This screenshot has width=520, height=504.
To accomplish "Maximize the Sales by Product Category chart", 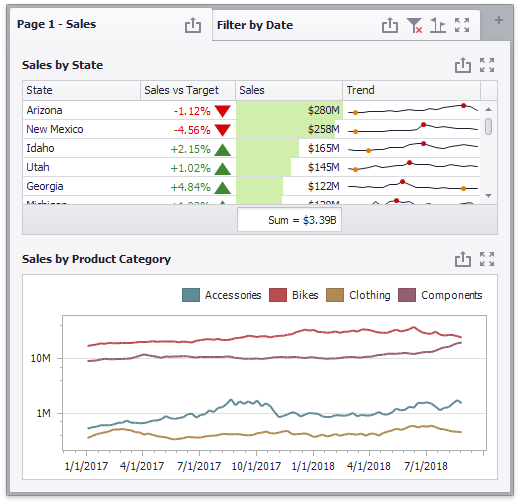I will click(x=487, y=259).
